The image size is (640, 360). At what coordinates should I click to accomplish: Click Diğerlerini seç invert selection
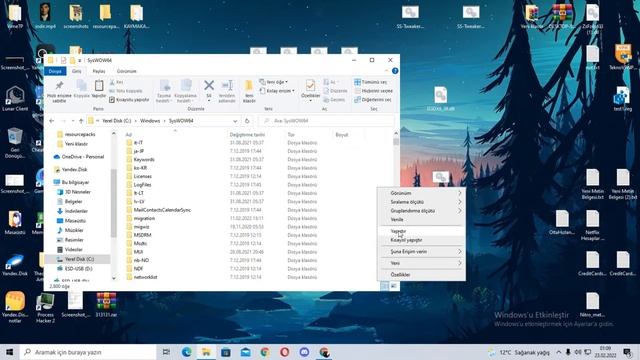pos(373,100)
